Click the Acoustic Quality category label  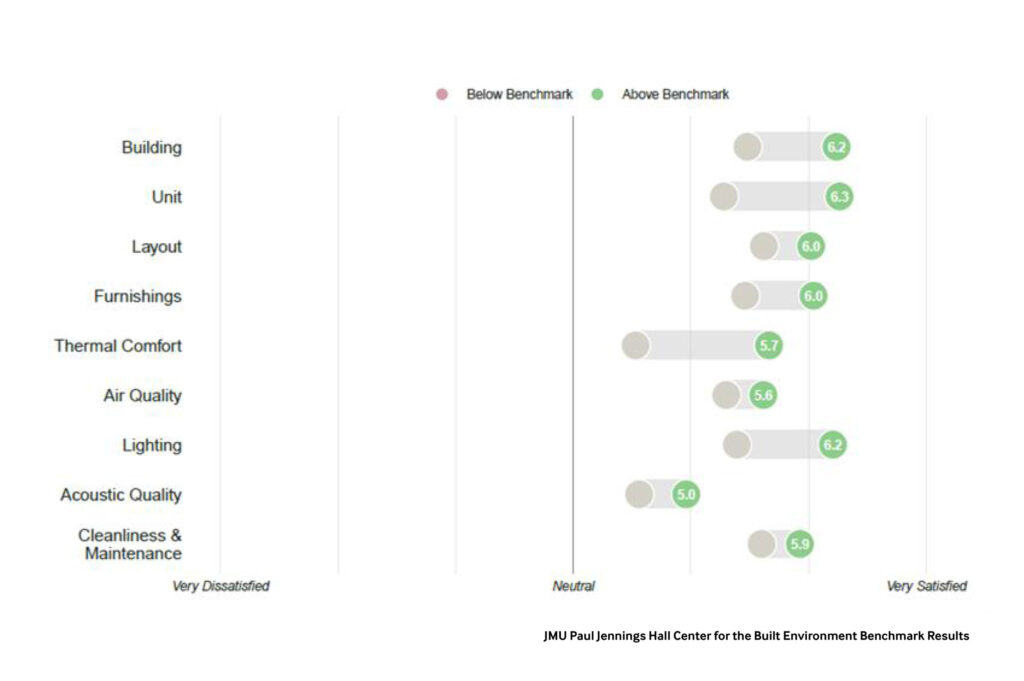pyautogui.click(x=121, y=494)
